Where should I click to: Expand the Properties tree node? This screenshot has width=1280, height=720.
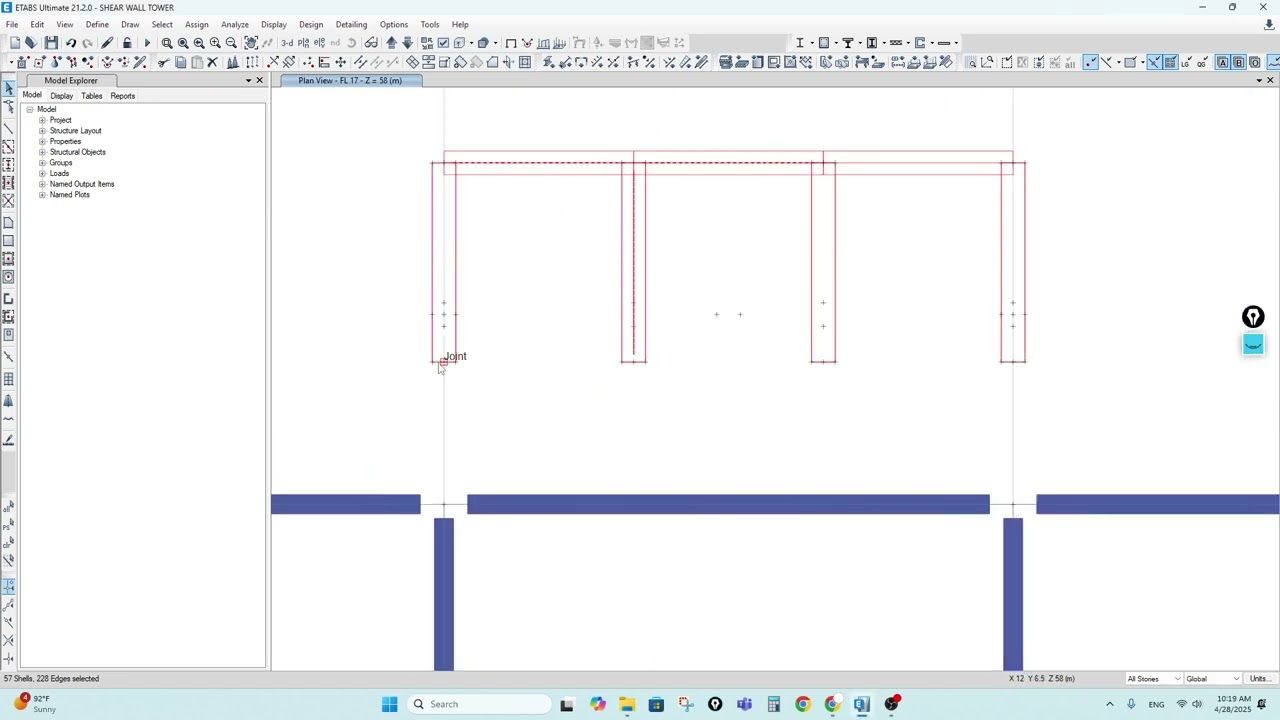point(42,142)
